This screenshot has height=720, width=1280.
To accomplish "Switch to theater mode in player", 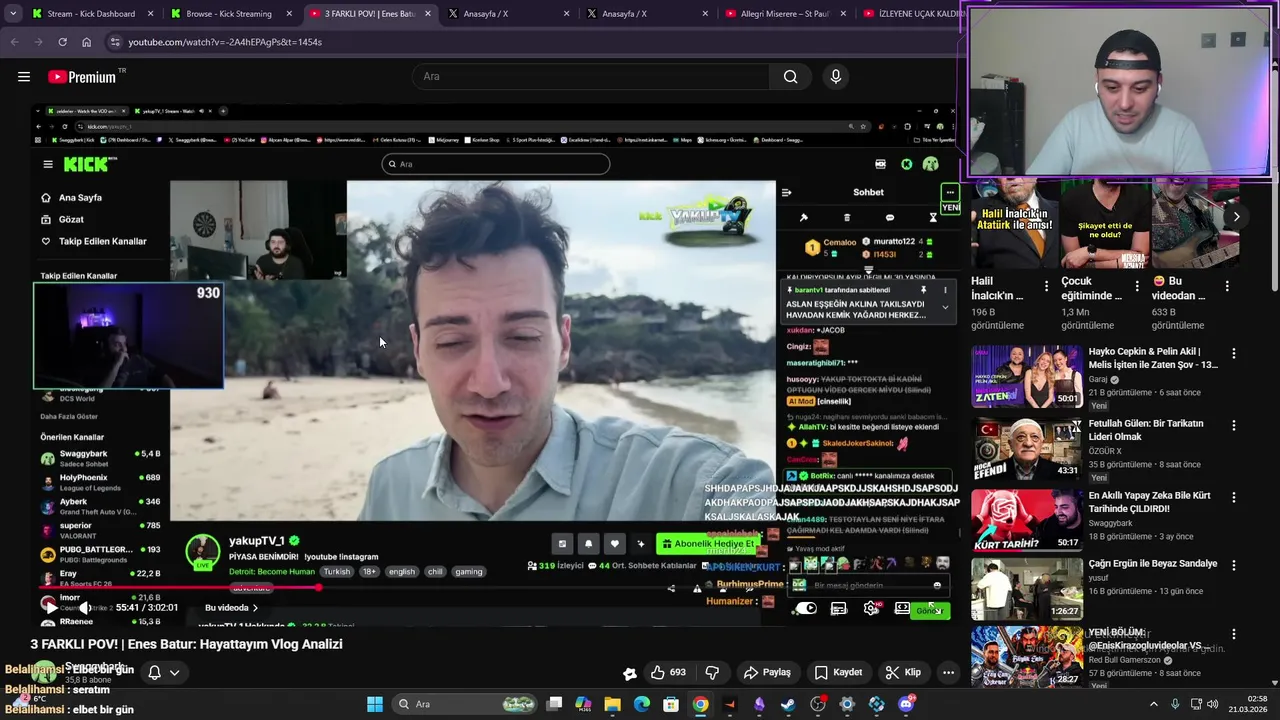I will pos(903,608).
